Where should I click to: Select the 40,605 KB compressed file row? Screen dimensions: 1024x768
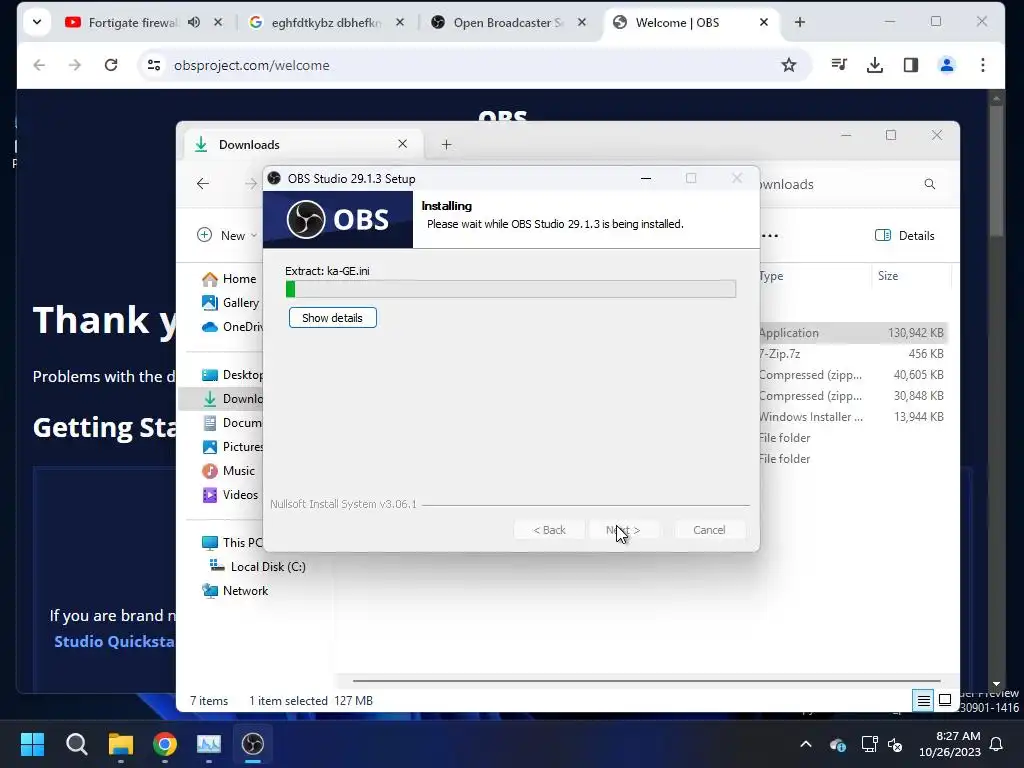[x=852, y=375]
